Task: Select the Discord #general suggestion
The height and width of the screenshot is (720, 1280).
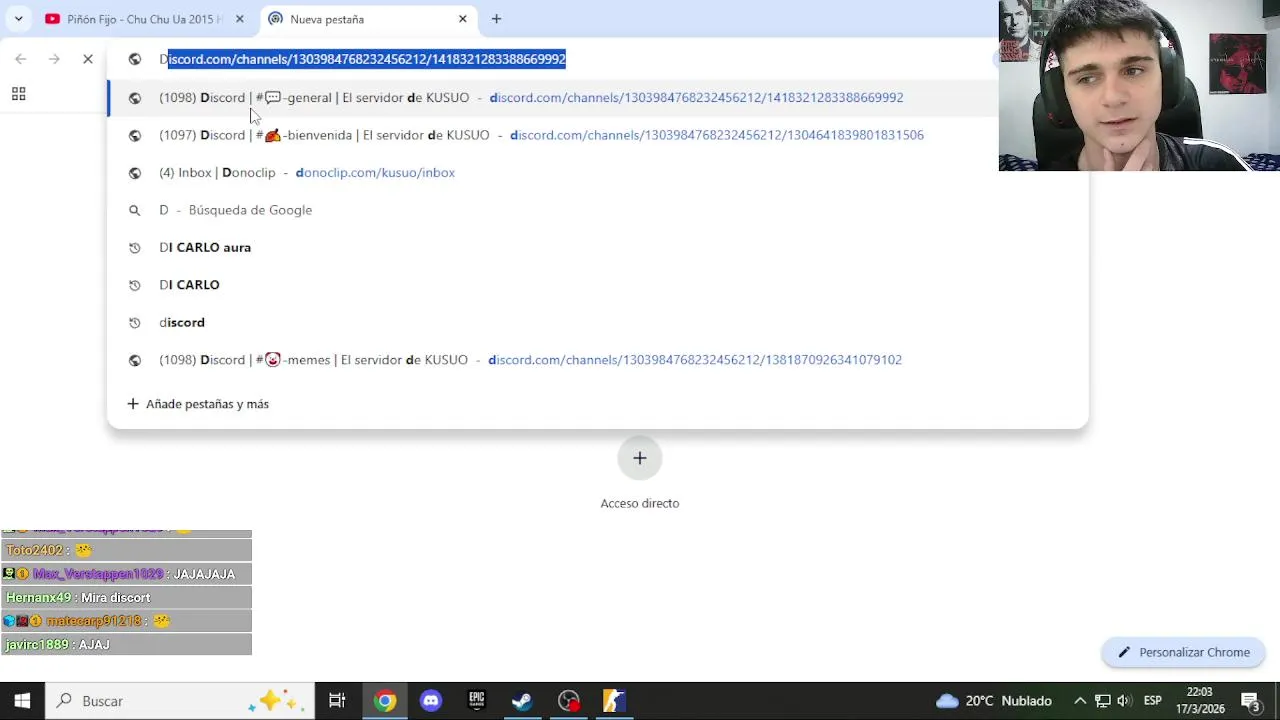Action: [x=597, y=97]
